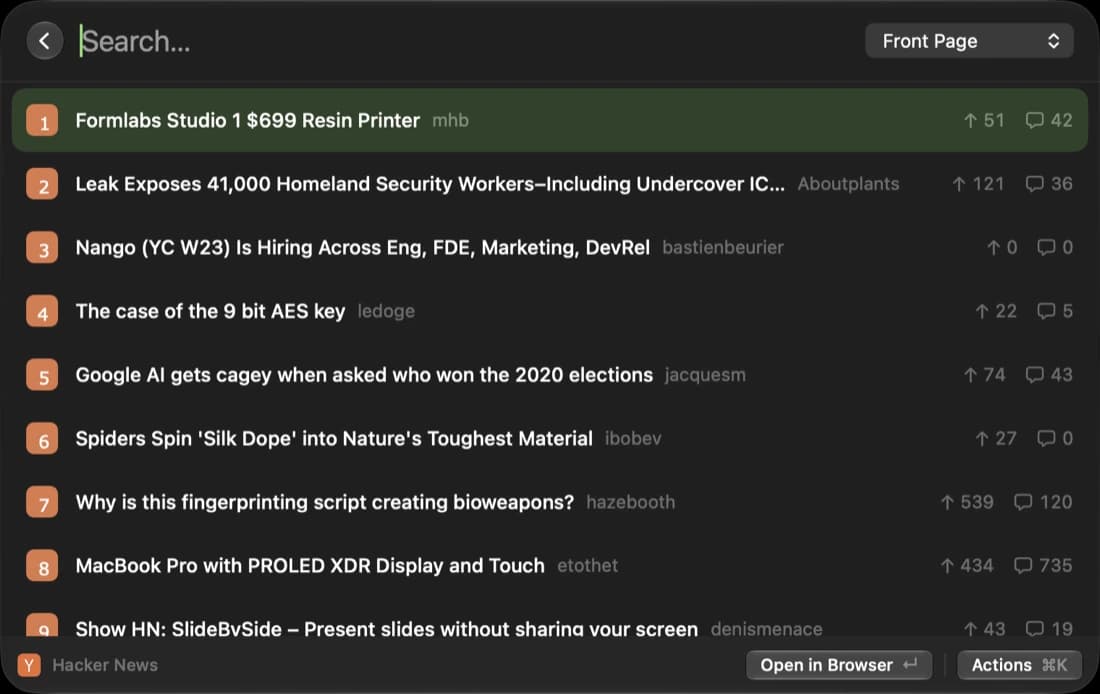The width and height of the screenshot is (1100, 694).
Task: Click Open in Browser button
Action: click(x=839, y=665)
